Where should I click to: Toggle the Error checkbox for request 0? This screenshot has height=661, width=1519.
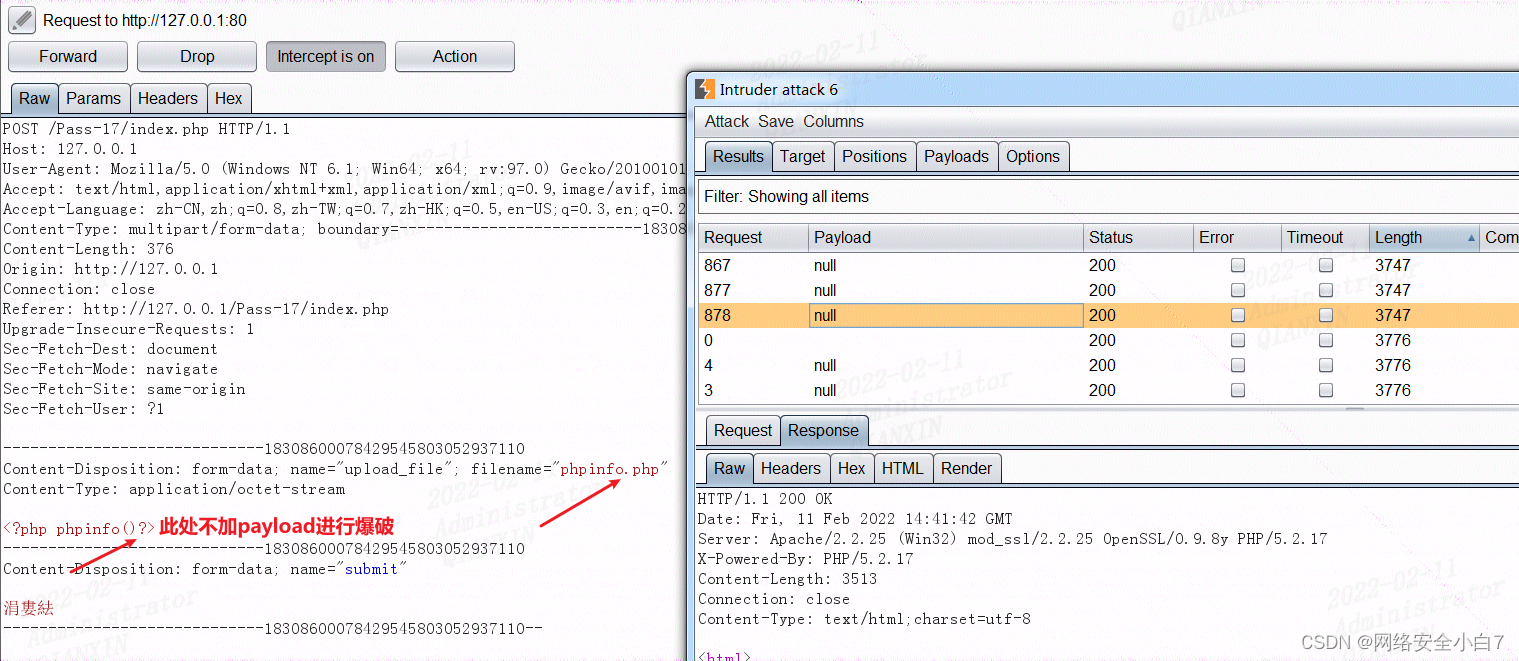1238,340
